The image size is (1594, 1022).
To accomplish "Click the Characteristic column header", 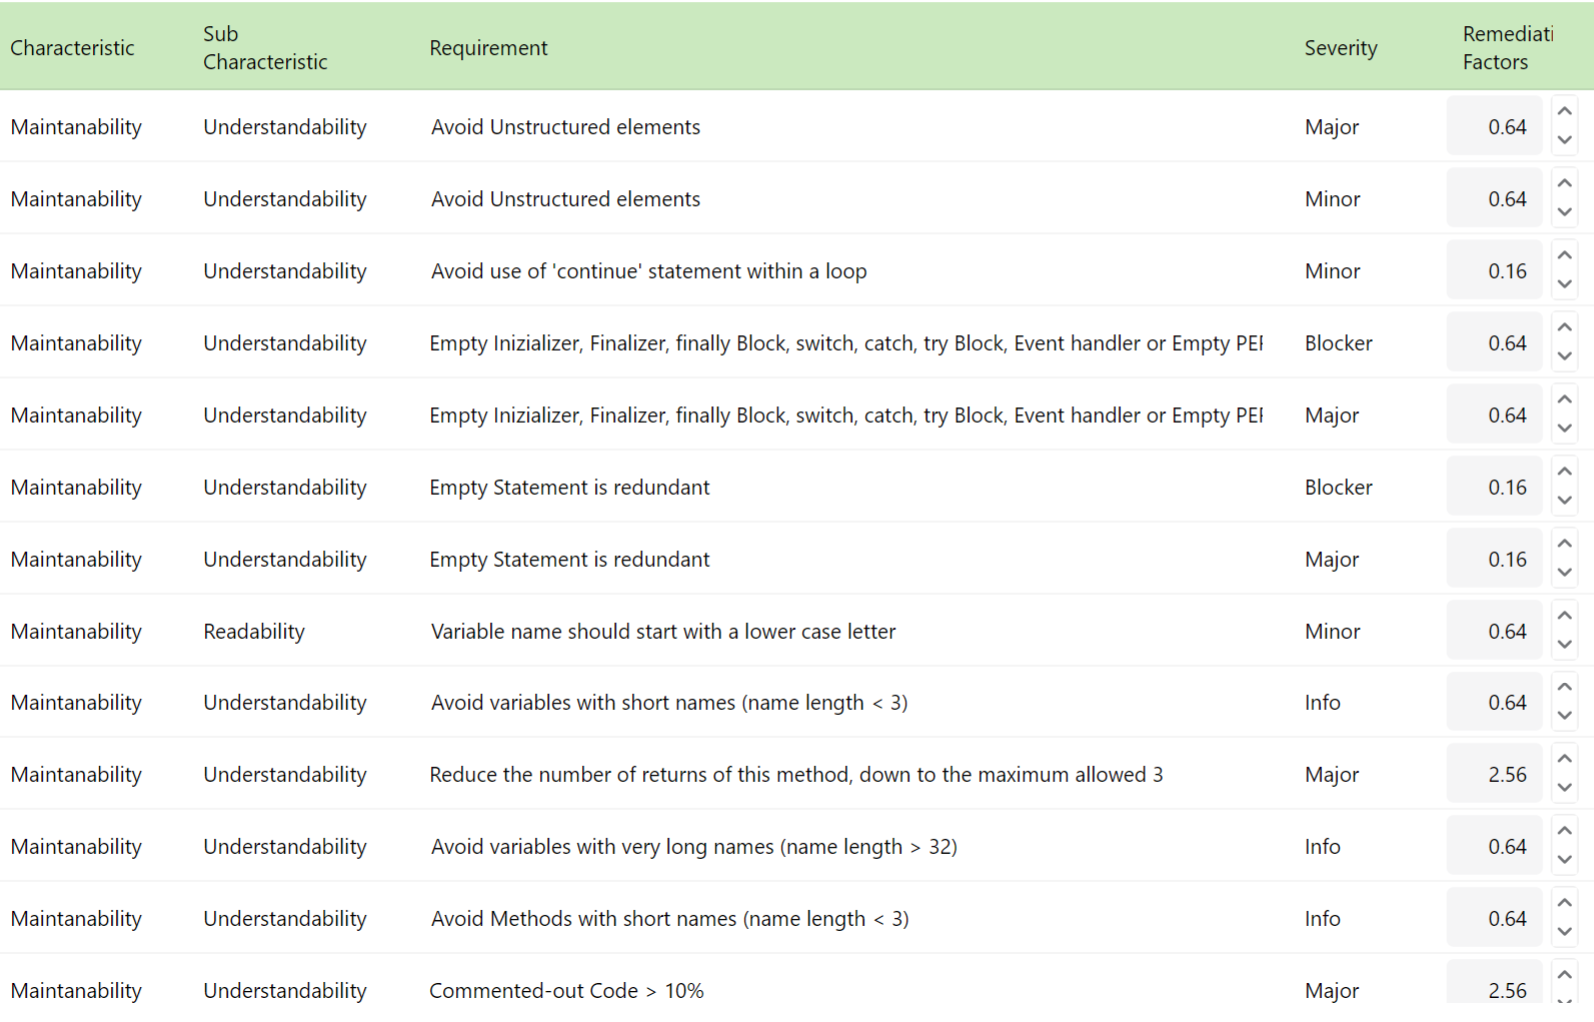I will pyautogui.click(x=72, y=48).
